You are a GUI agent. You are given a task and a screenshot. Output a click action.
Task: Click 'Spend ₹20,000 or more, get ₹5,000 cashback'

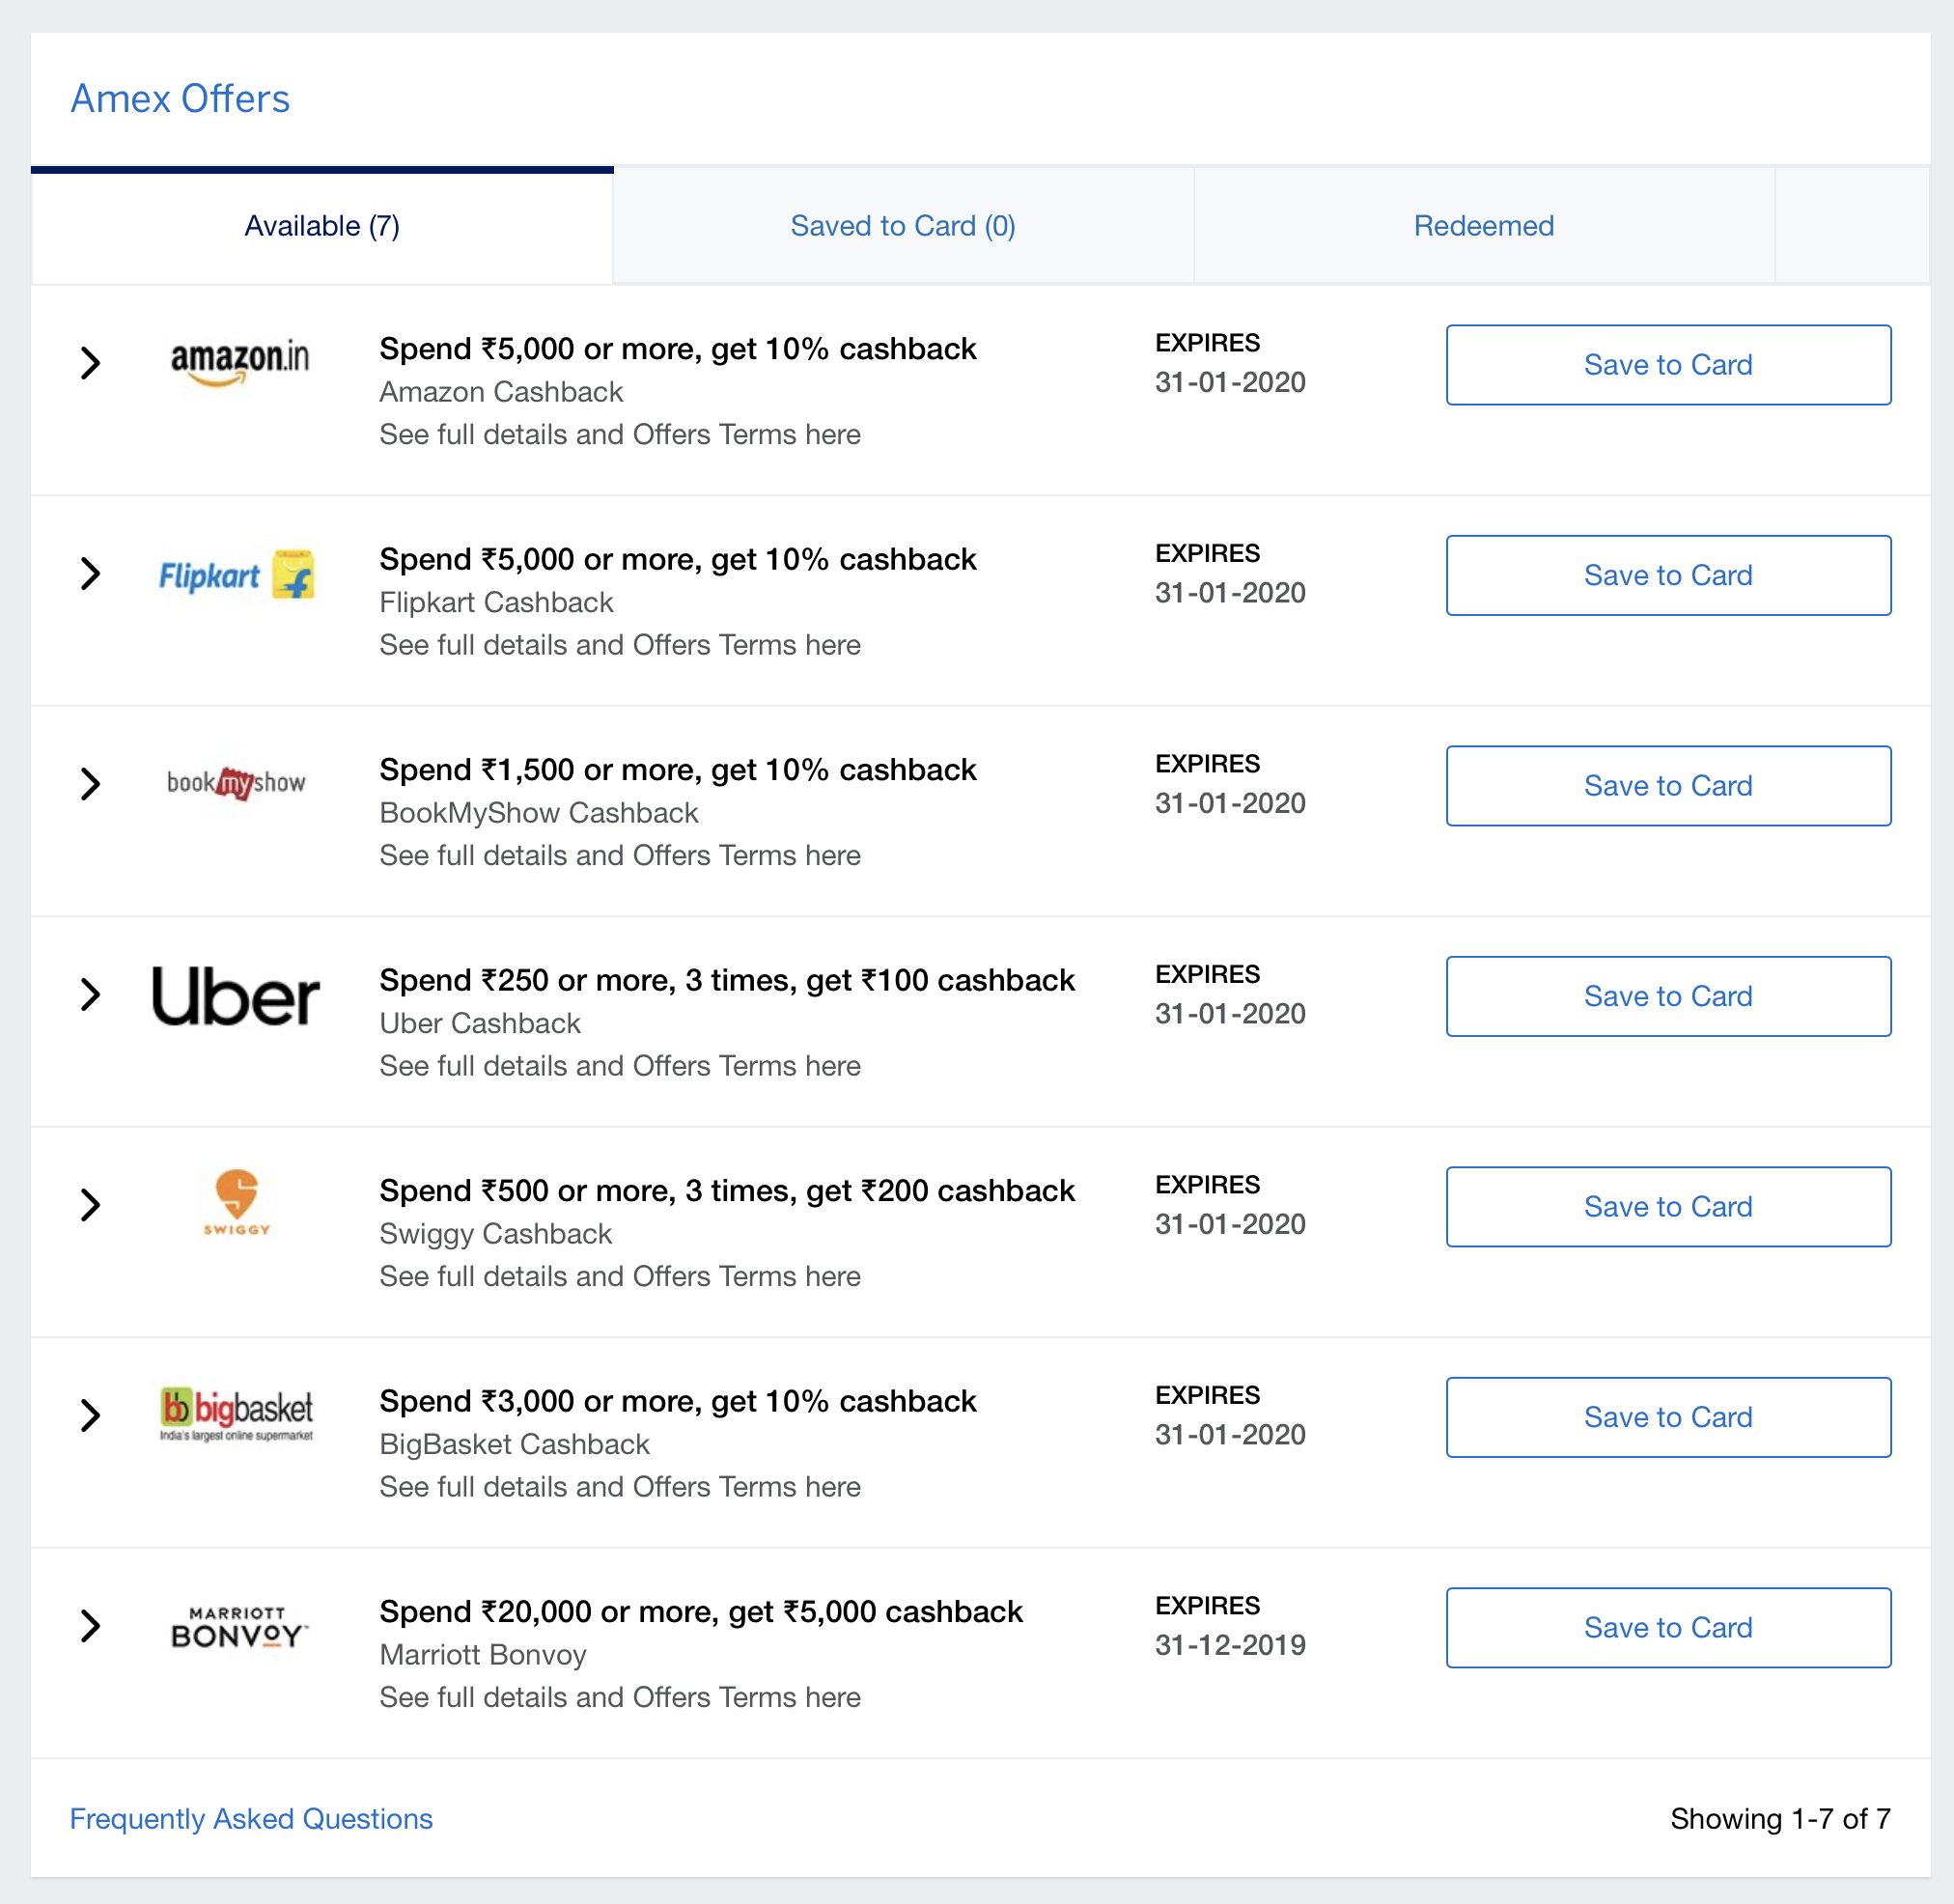coord(701,1612)
